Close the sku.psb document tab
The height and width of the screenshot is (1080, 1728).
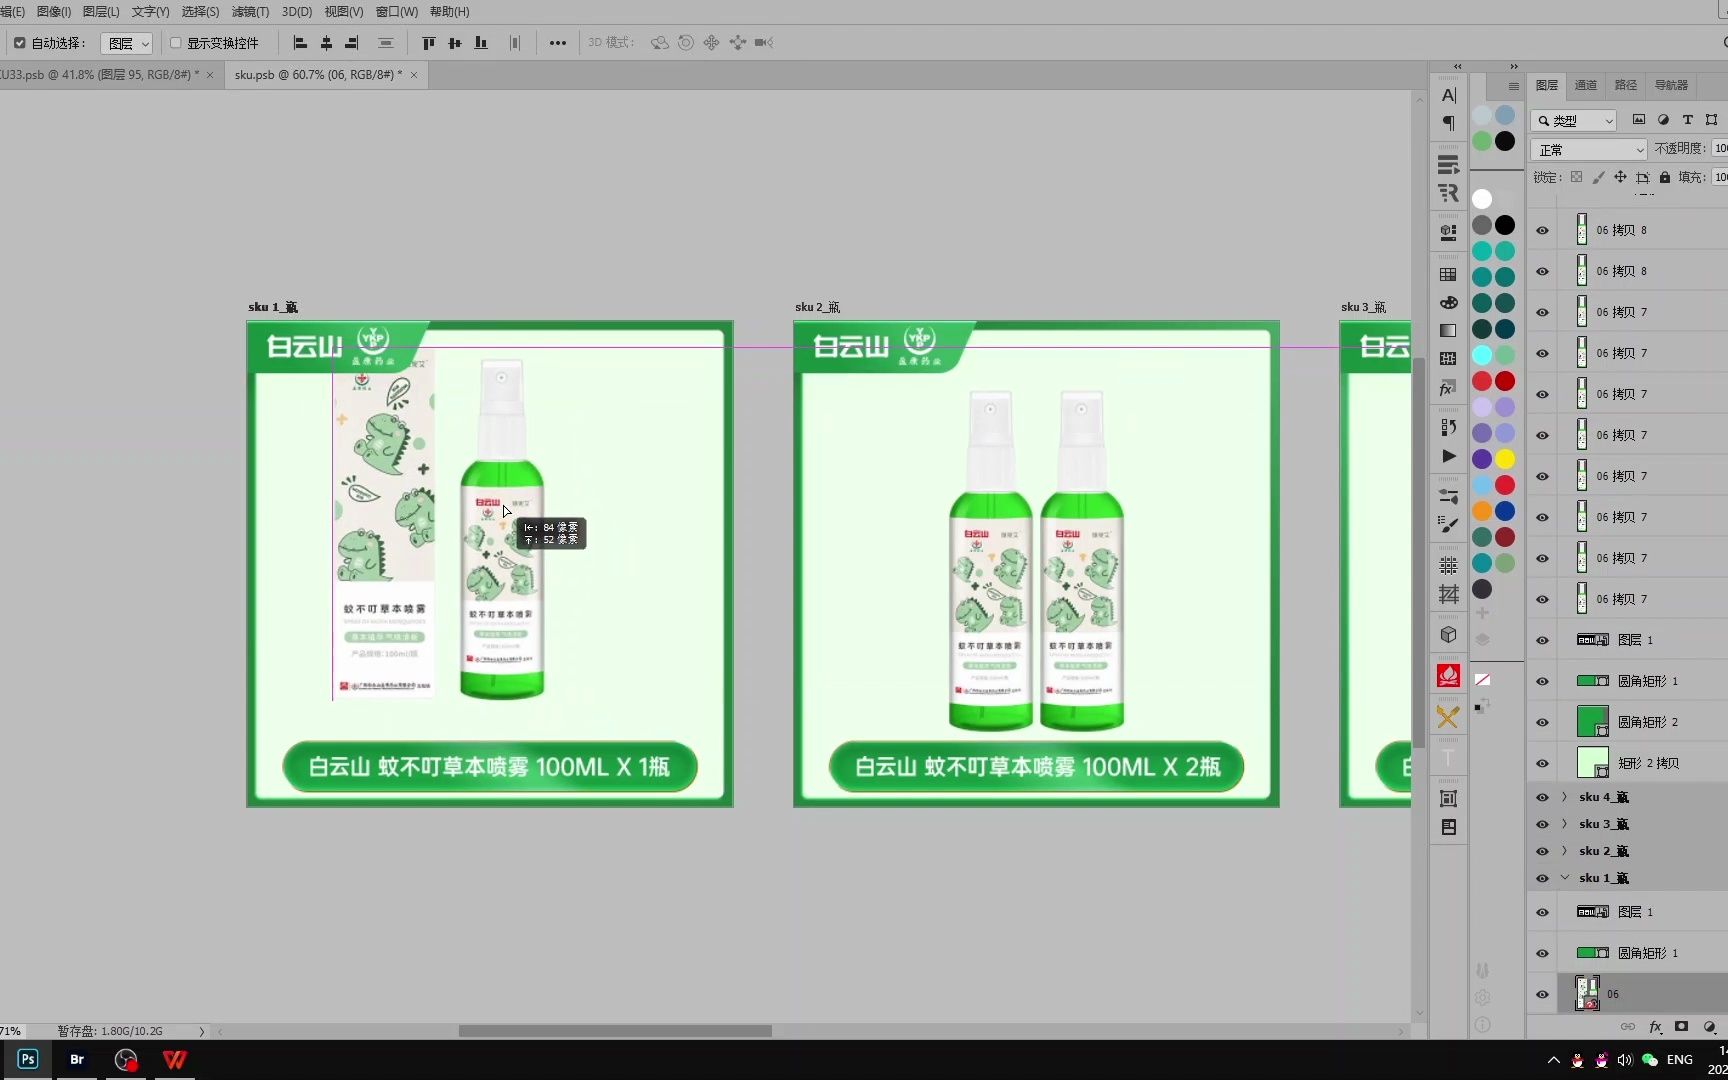414,75
